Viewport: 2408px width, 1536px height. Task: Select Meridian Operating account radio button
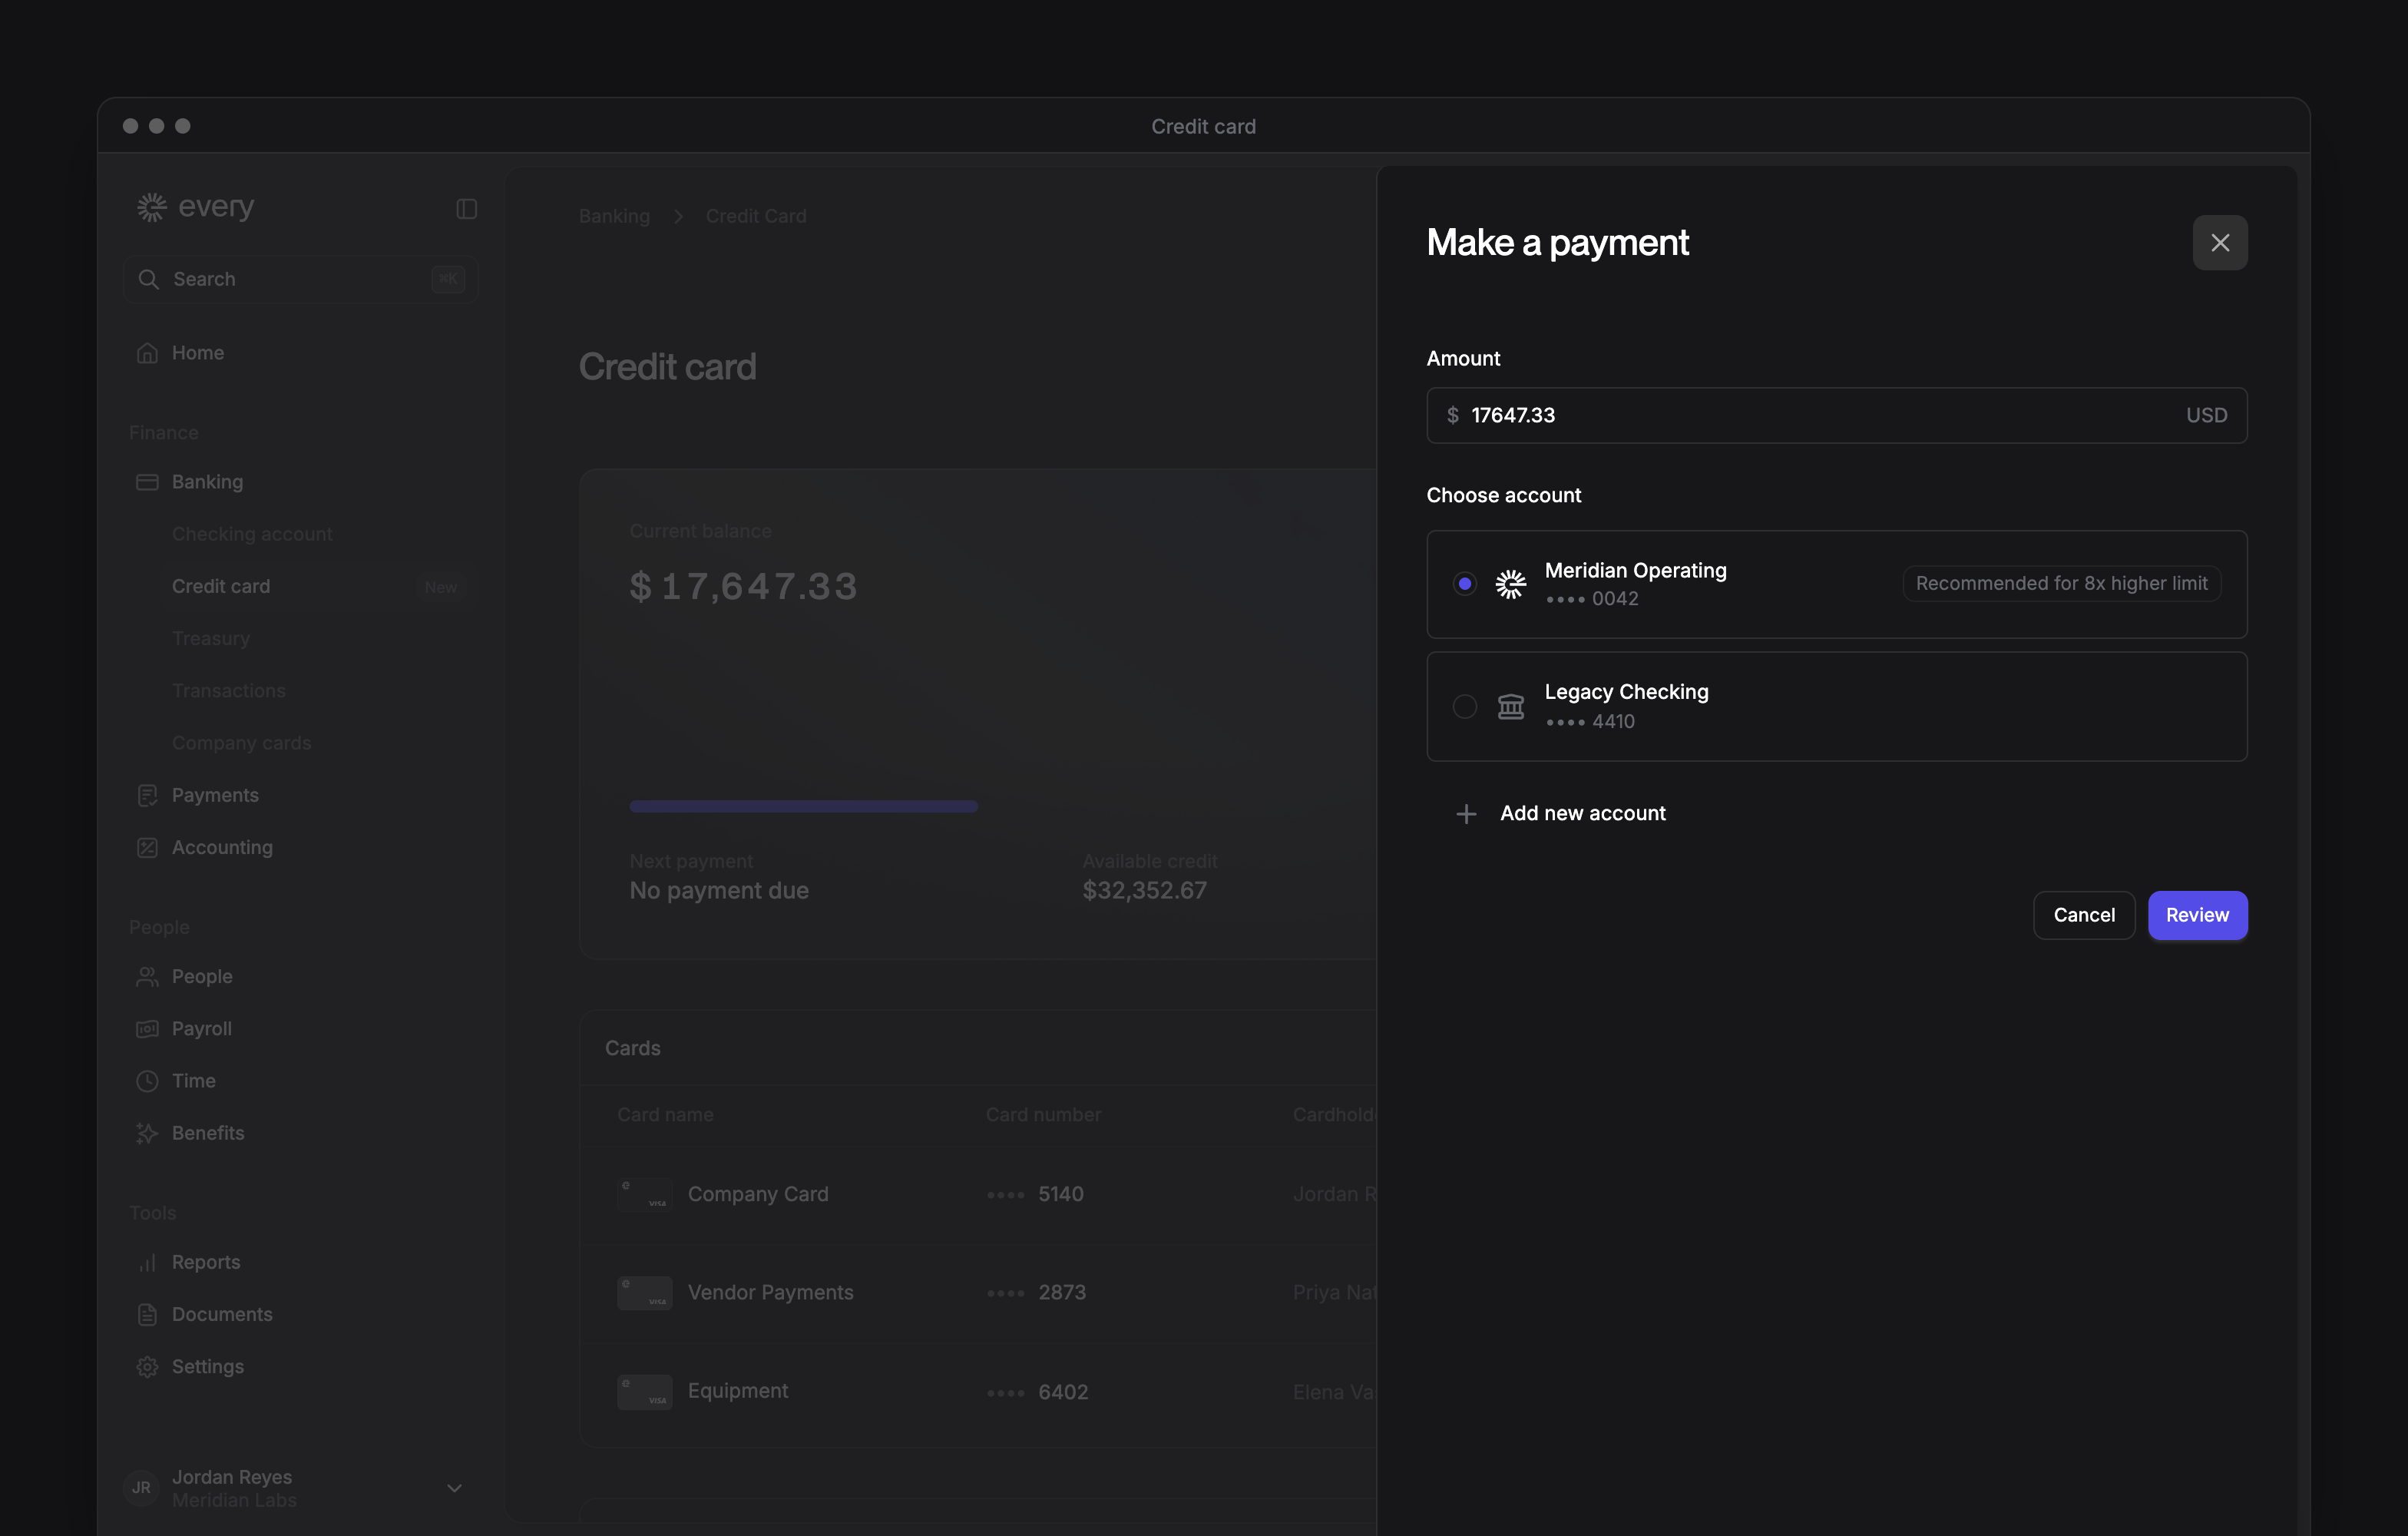[x=1464, y=583]
